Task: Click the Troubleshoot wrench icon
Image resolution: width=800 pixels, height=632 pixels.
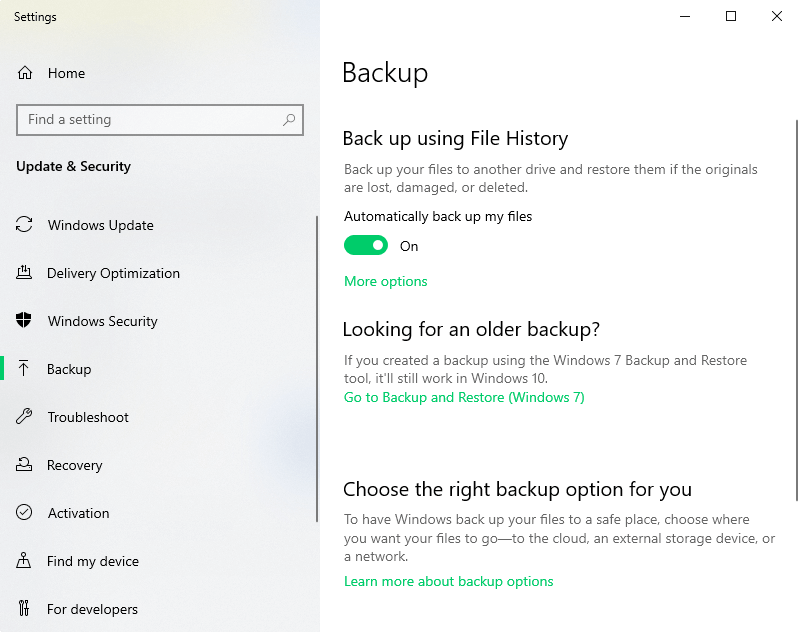Action: [25, 417]
